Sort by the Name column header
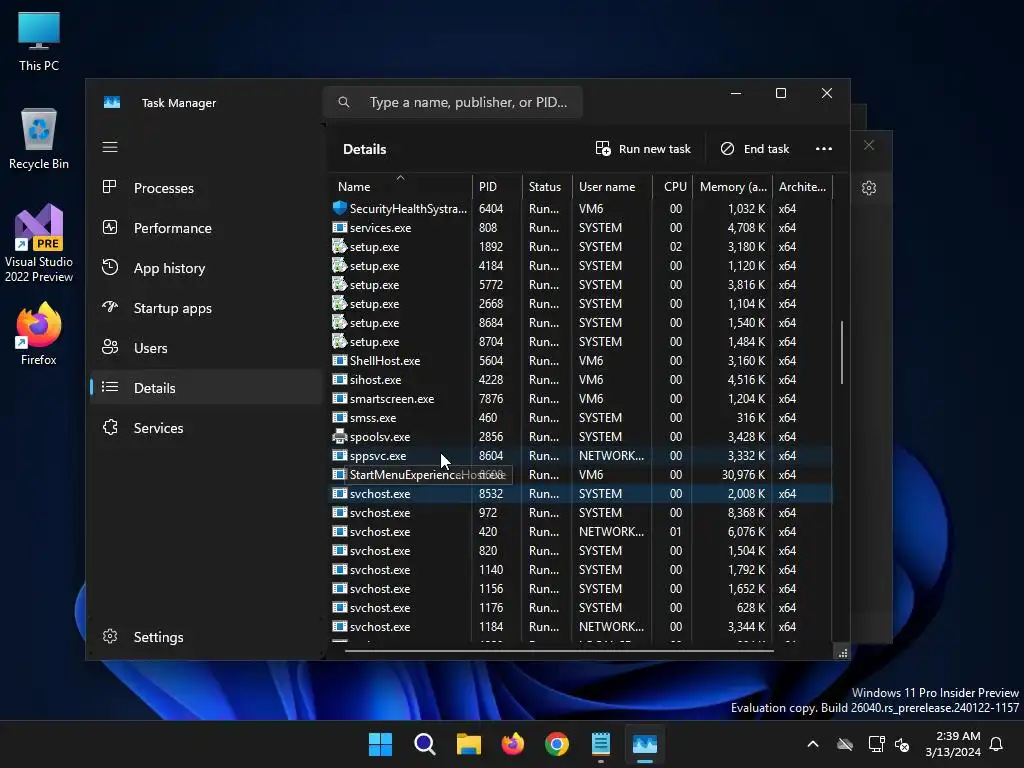The width and height of the screenshot is (1024, 768). coord(399,187)
